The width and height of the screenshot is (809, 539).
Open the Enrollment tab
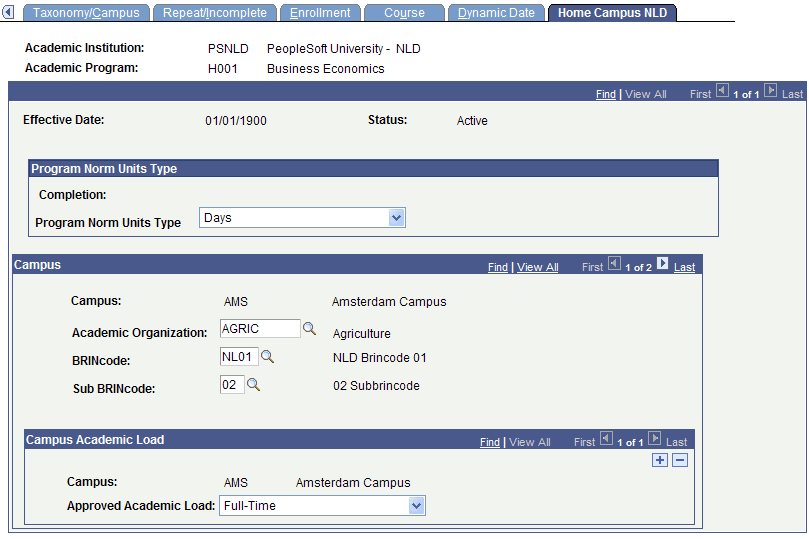(x=320, y=13)
